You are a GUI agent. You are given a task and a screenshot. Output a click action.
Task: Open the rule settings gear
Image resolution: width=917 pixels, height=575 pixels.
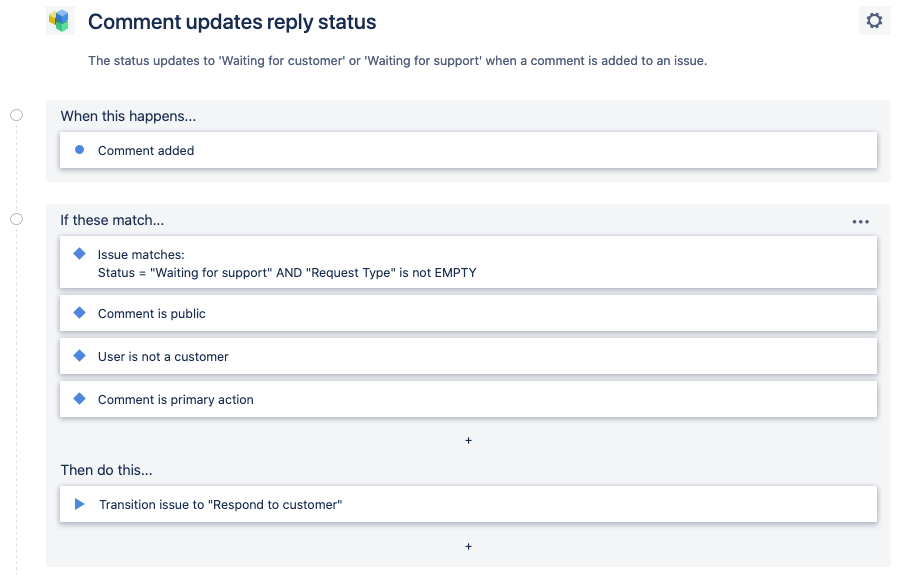coord(874,20)
